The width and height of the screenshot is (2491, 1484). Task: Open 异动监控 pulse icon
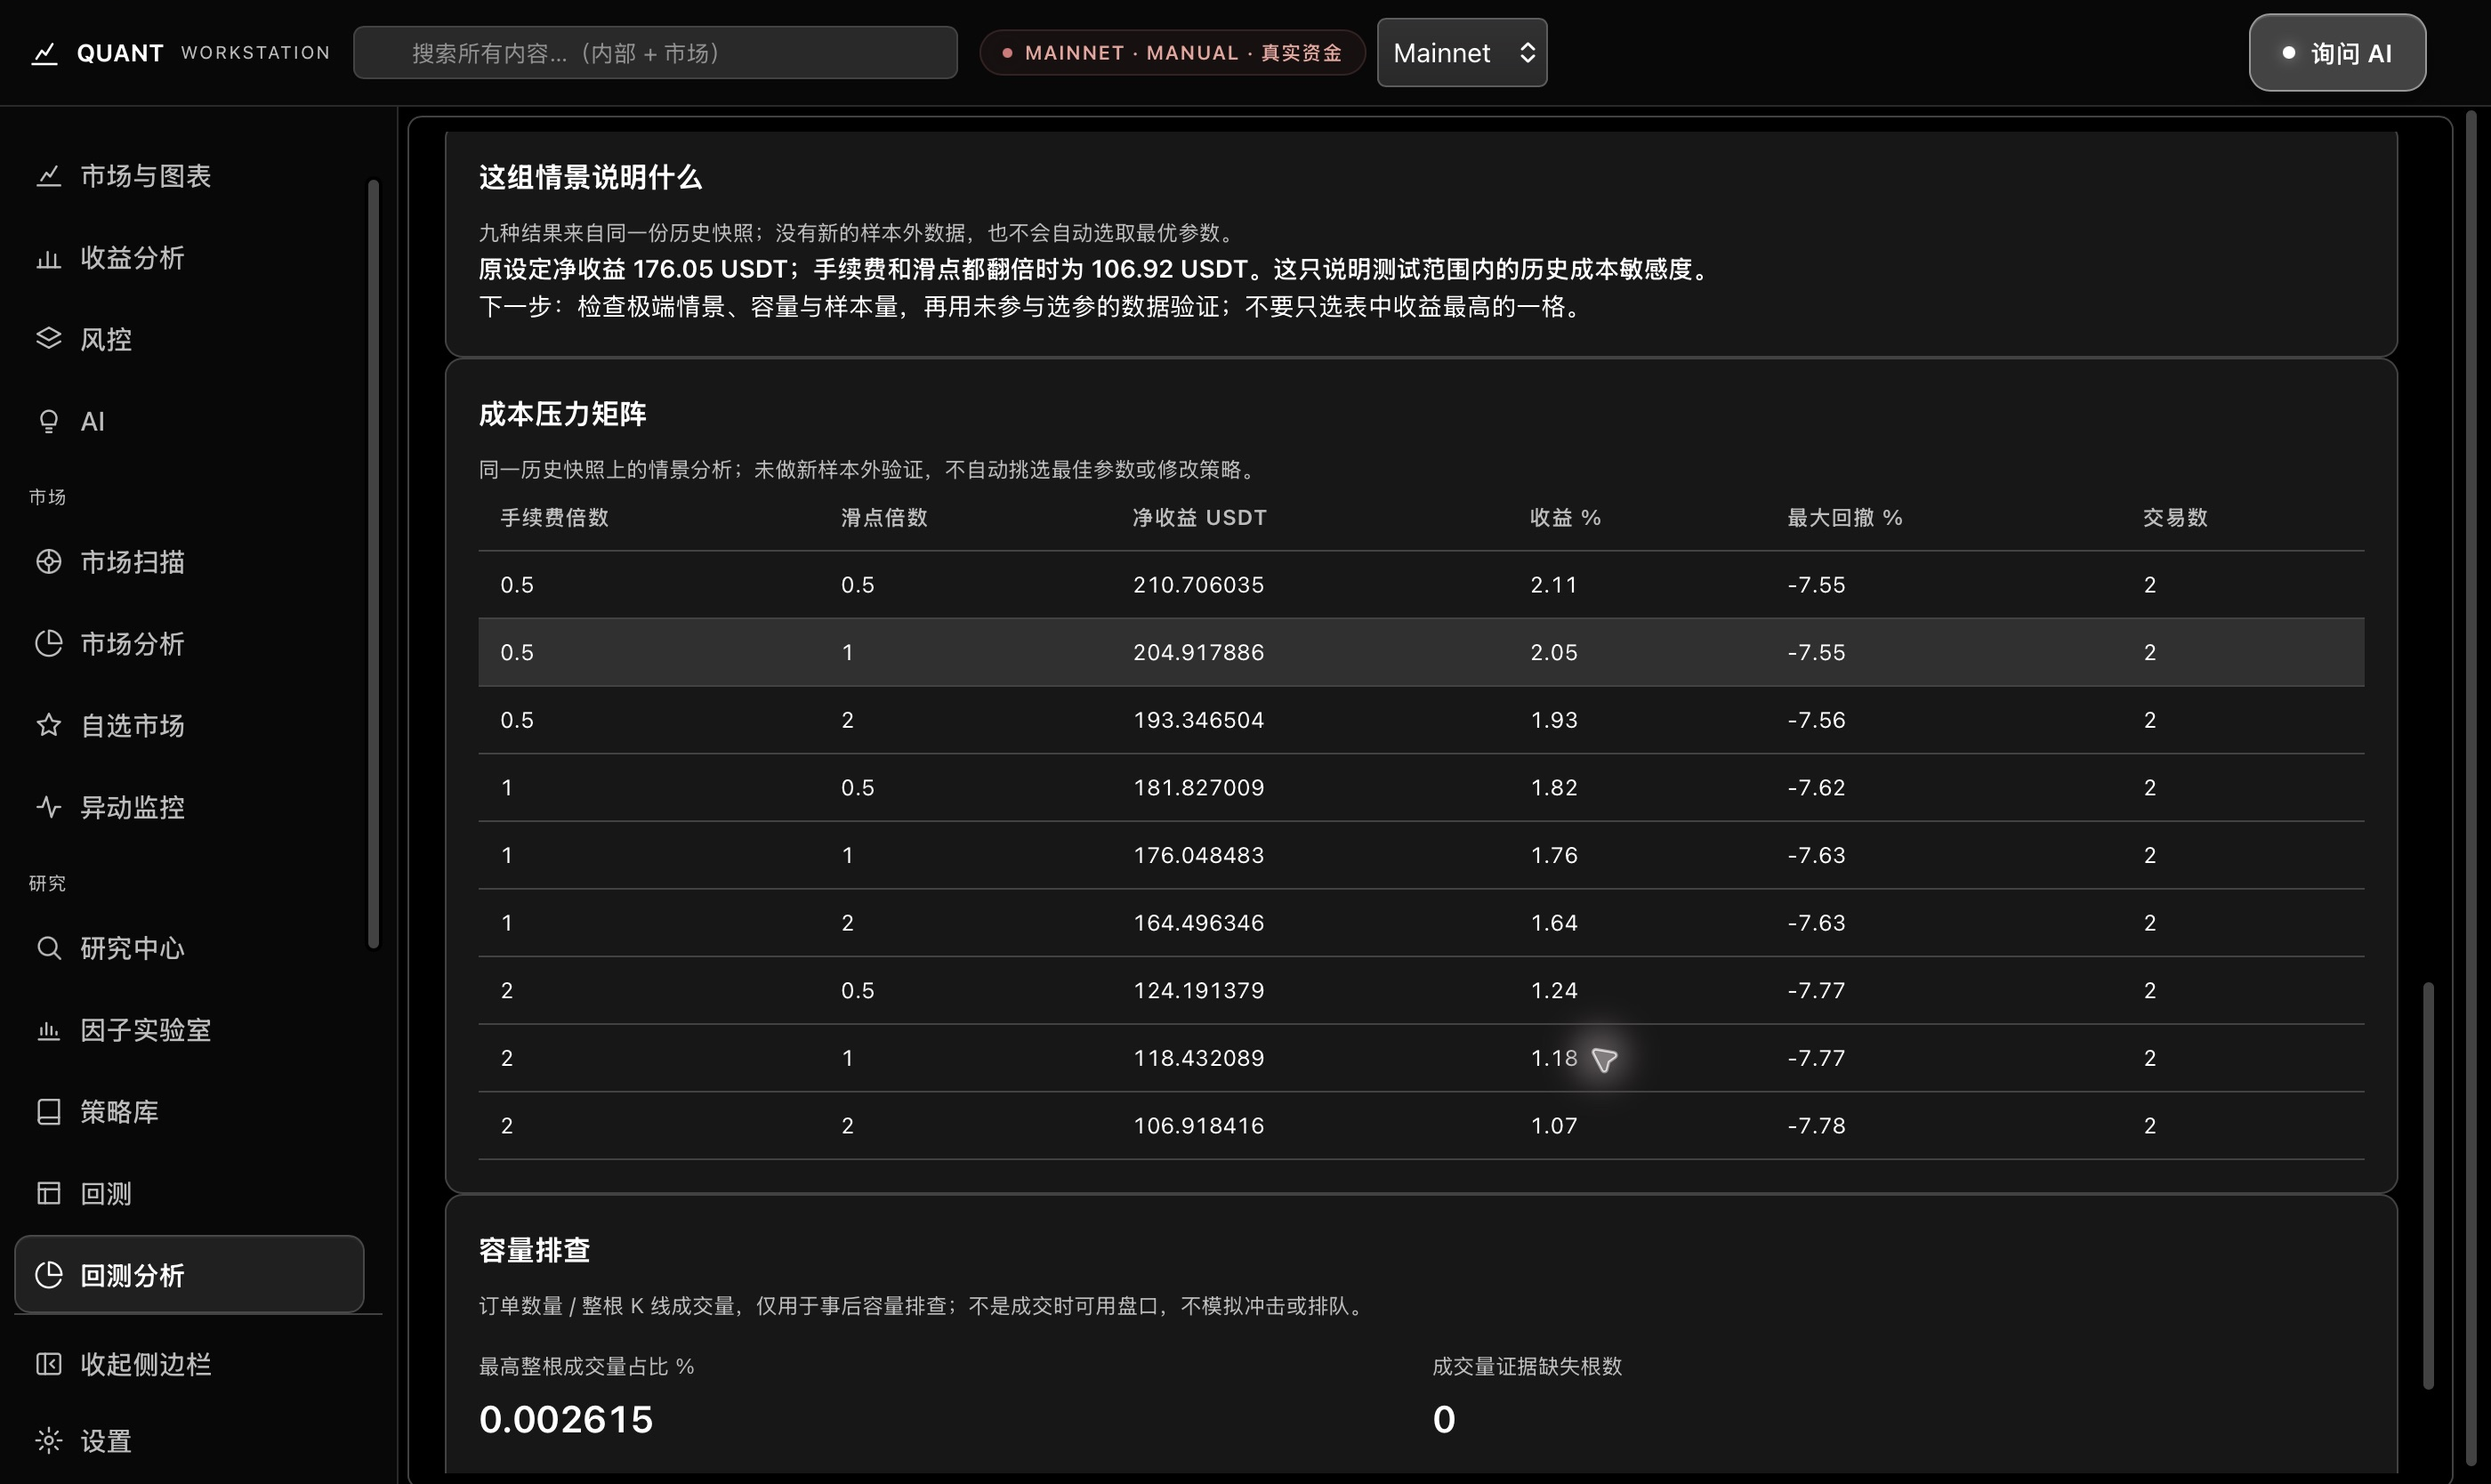pos(48,807)
